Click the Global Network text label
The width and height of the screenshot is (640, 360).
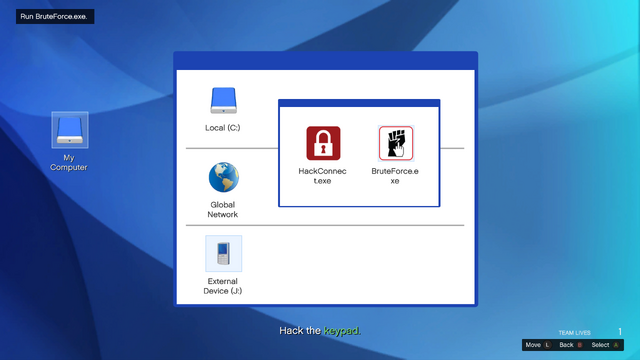(222, 209)
